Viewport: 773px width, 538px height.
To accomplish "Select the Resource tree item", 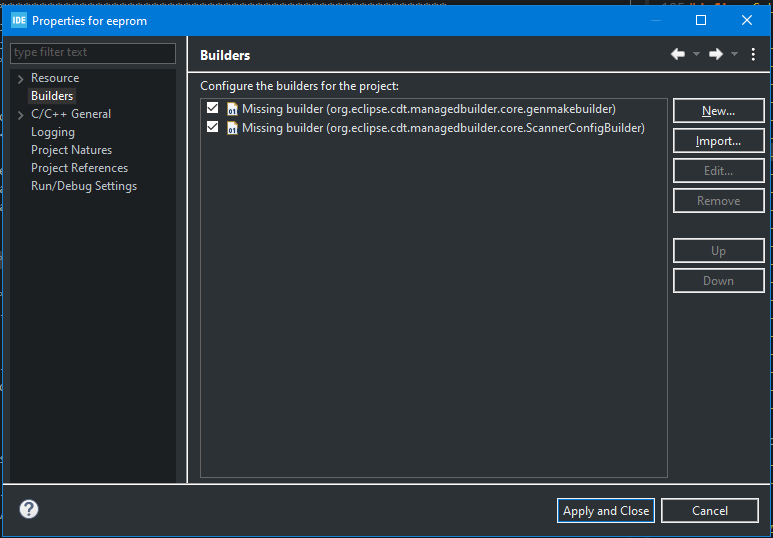I will tap(55, 78).
